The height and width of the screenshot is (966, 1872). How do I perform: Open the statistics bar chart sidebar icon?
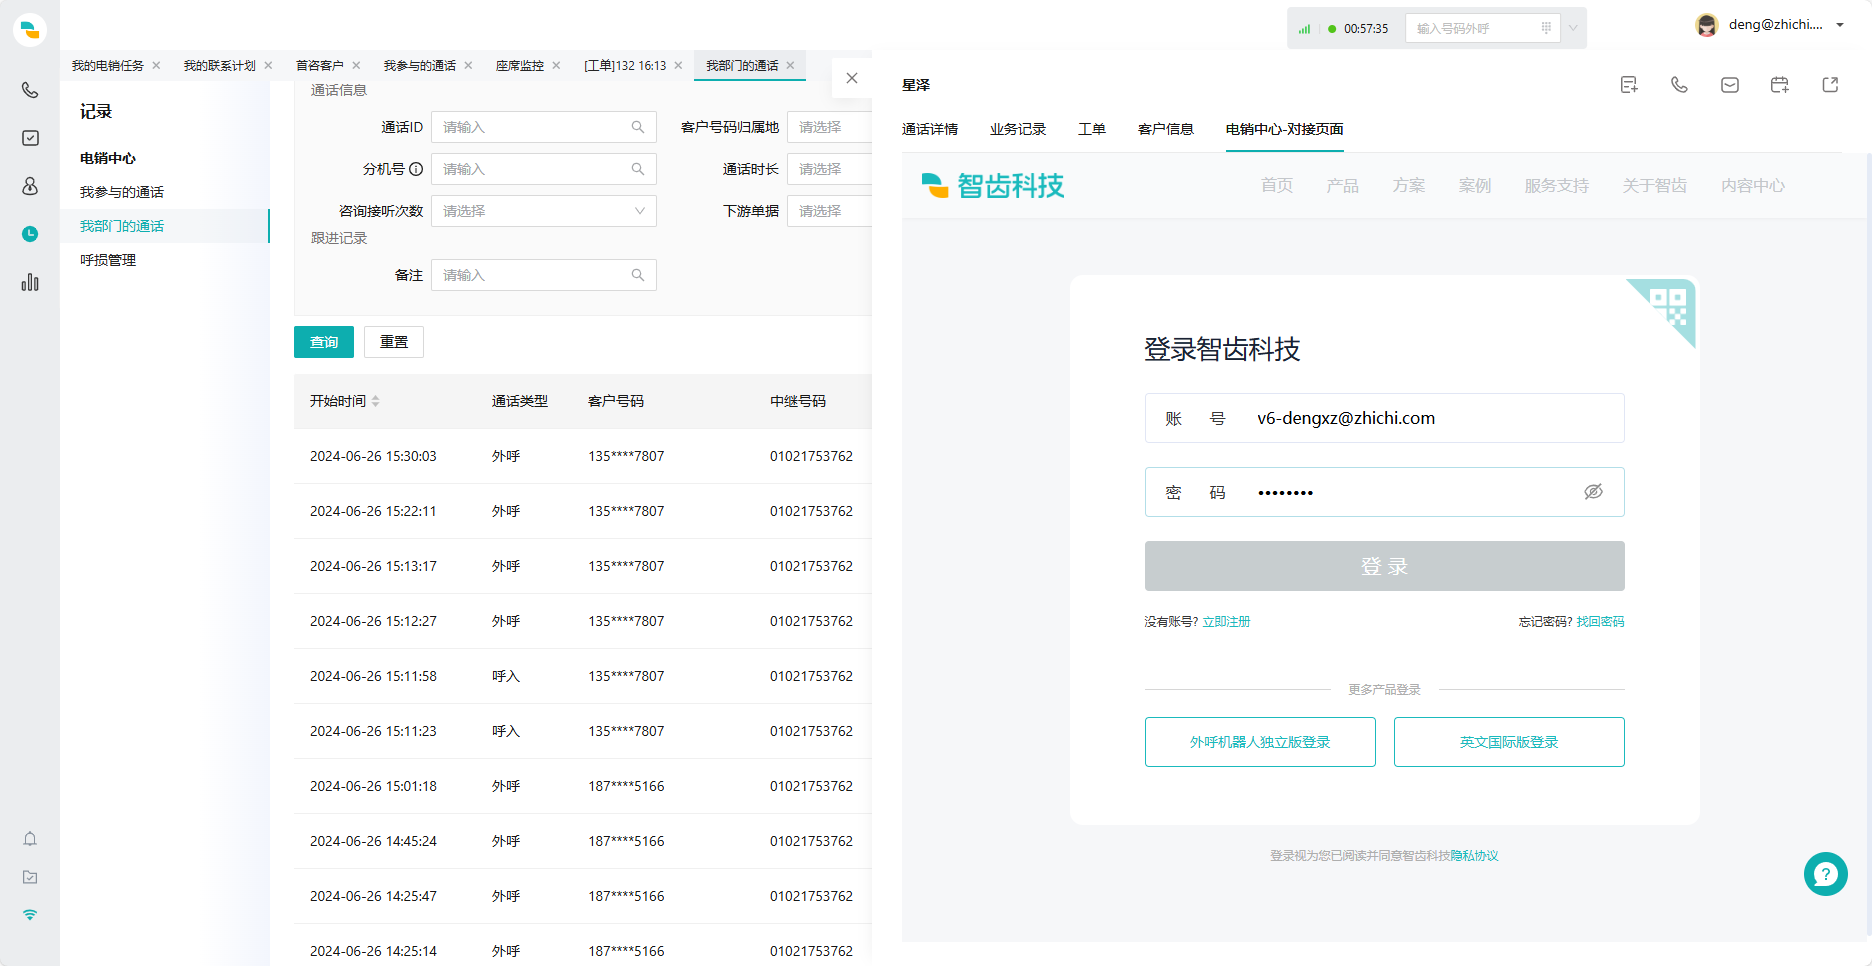(30, 282)
